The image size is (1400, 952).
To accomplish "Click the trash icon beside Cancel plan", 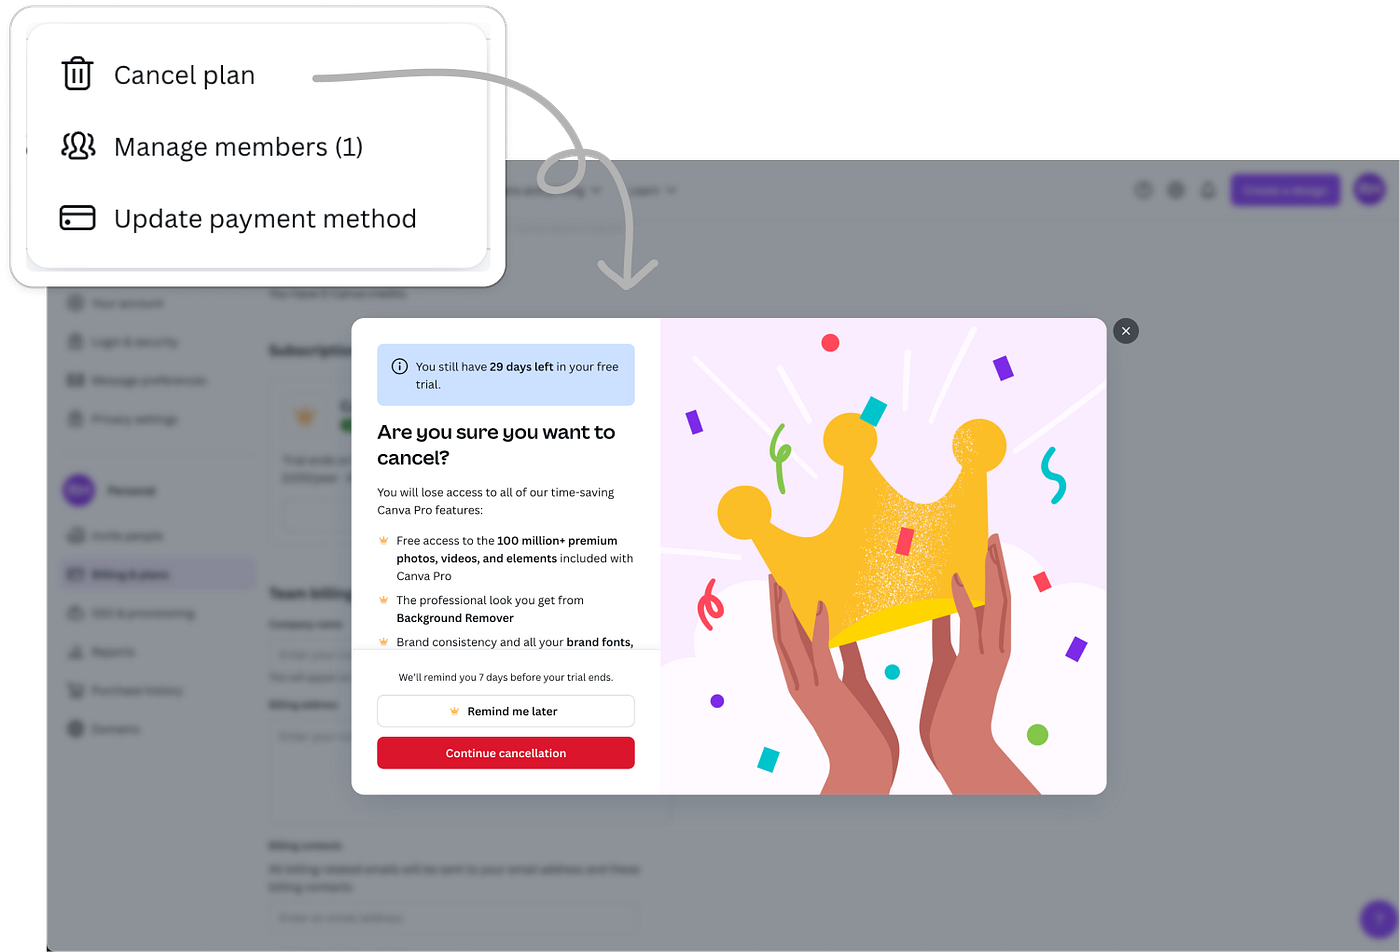I will pyautogui.click(x=77, y=74).
